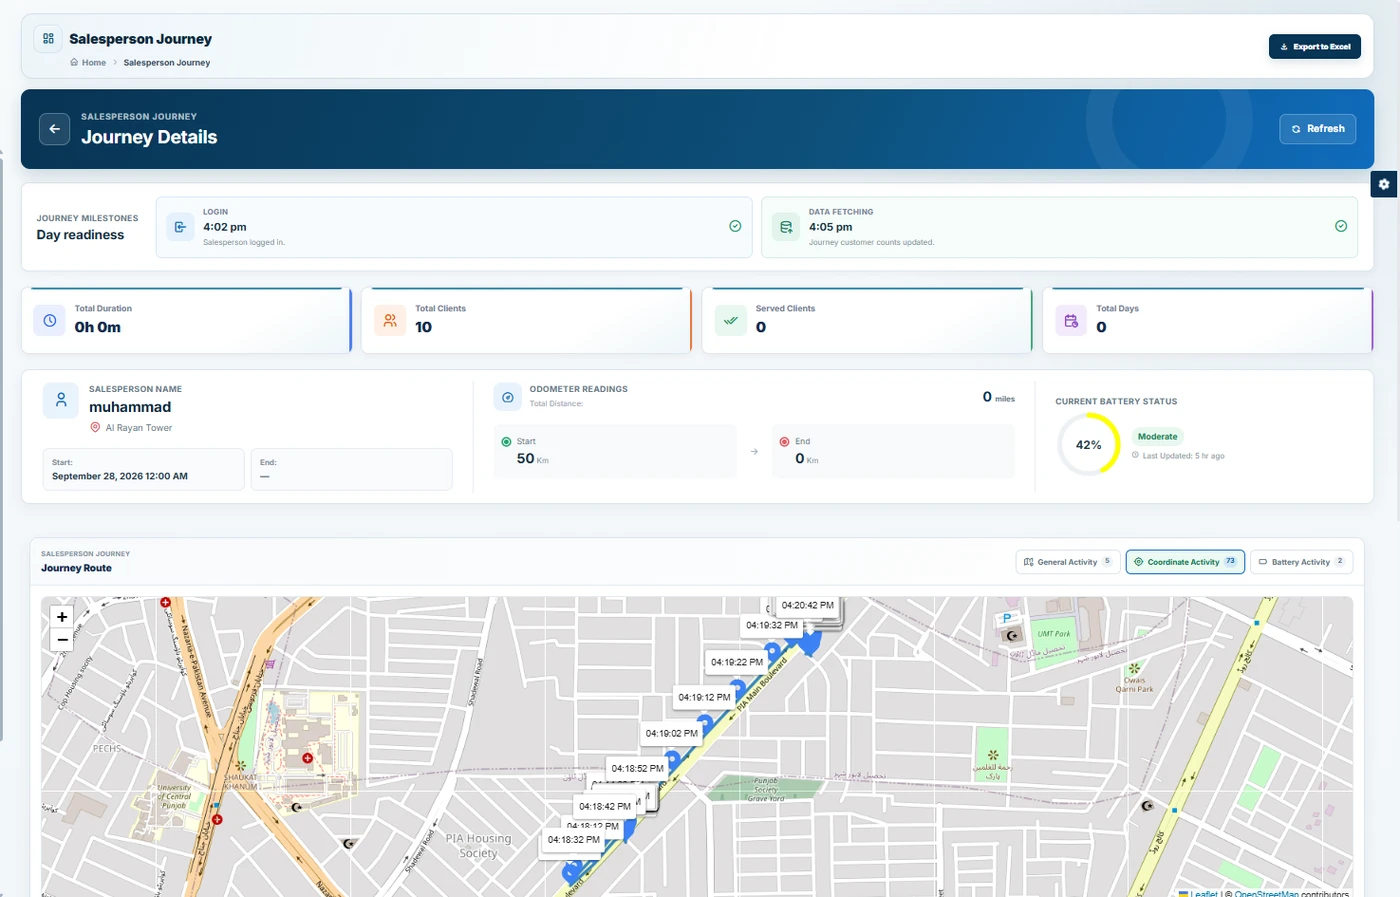Image resolution: width=1400 pixels, height=897 pixels.
Task: Click the Last Updated: 5 hr ago text
Action: pos(1183,456)
